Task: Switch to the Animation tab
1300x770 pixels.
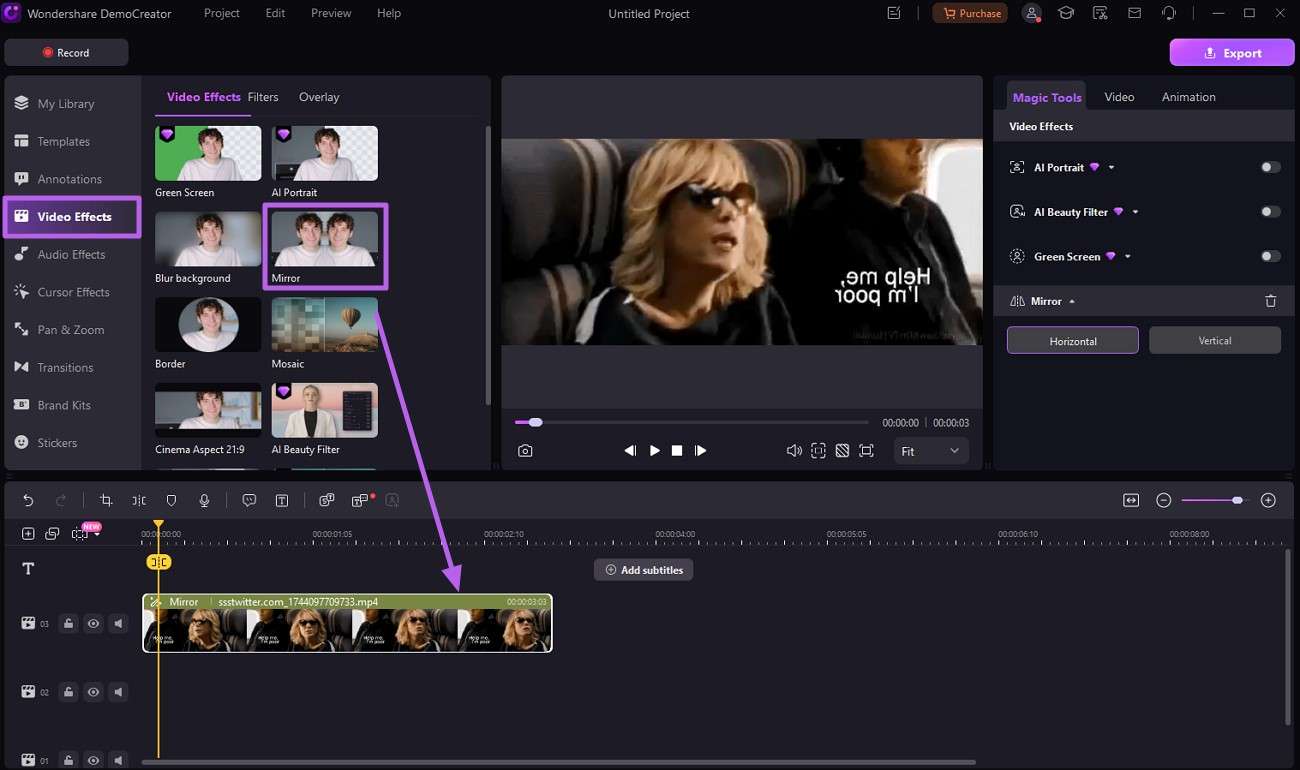Action: coord(1189,97)
